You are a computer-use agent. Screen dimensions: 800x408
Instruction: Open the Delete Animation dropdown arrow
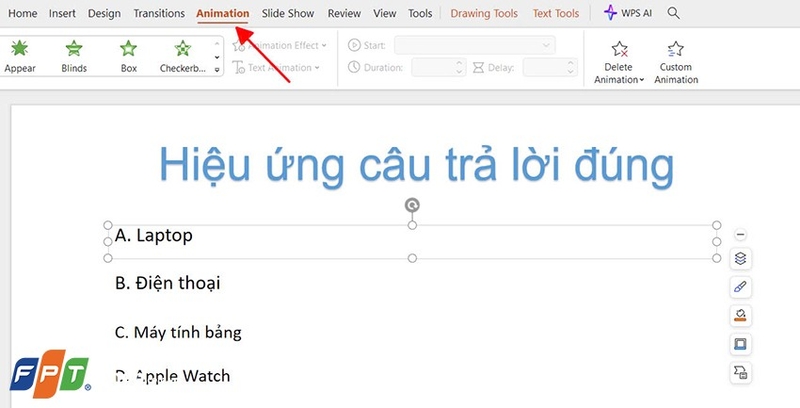pyautogui.click(x=641, y=80)
